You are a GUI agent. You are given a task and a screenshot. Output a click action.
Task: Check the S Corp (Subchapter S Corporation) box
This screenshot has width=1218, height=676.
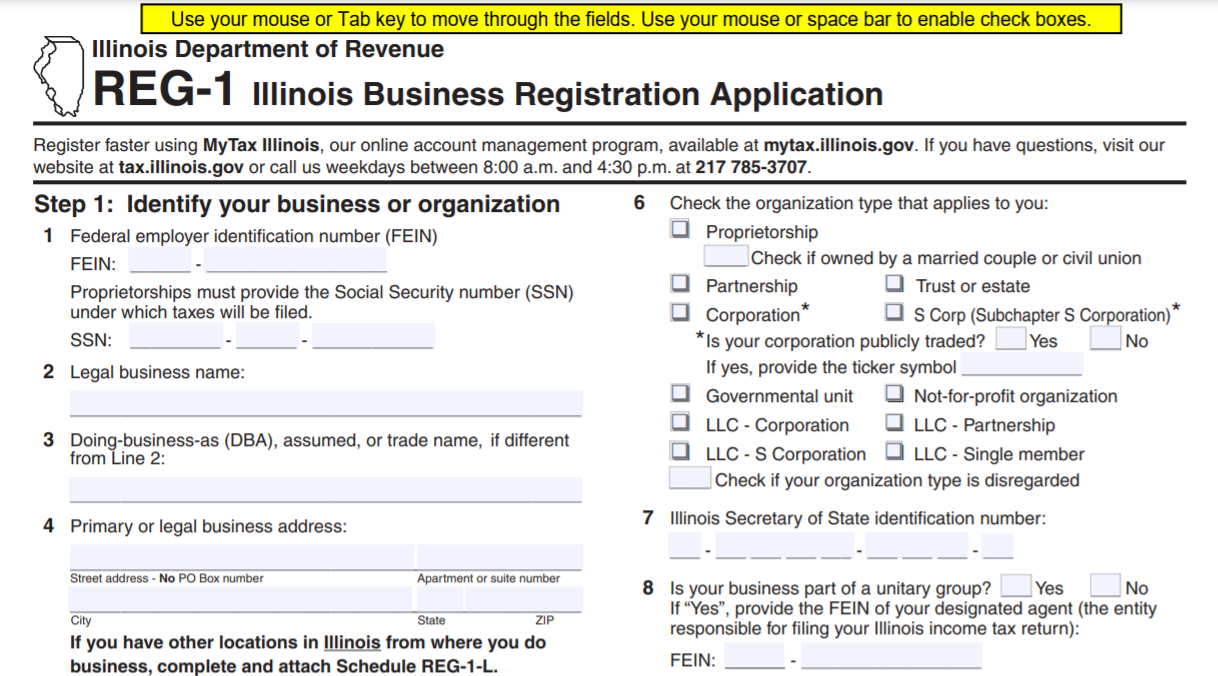pos(895,313)
